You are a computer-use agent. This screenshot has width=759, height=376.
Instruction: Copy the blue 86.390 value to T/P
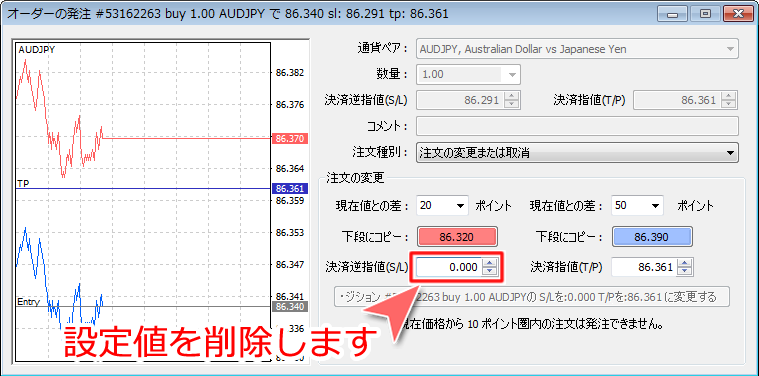[652, 237]
